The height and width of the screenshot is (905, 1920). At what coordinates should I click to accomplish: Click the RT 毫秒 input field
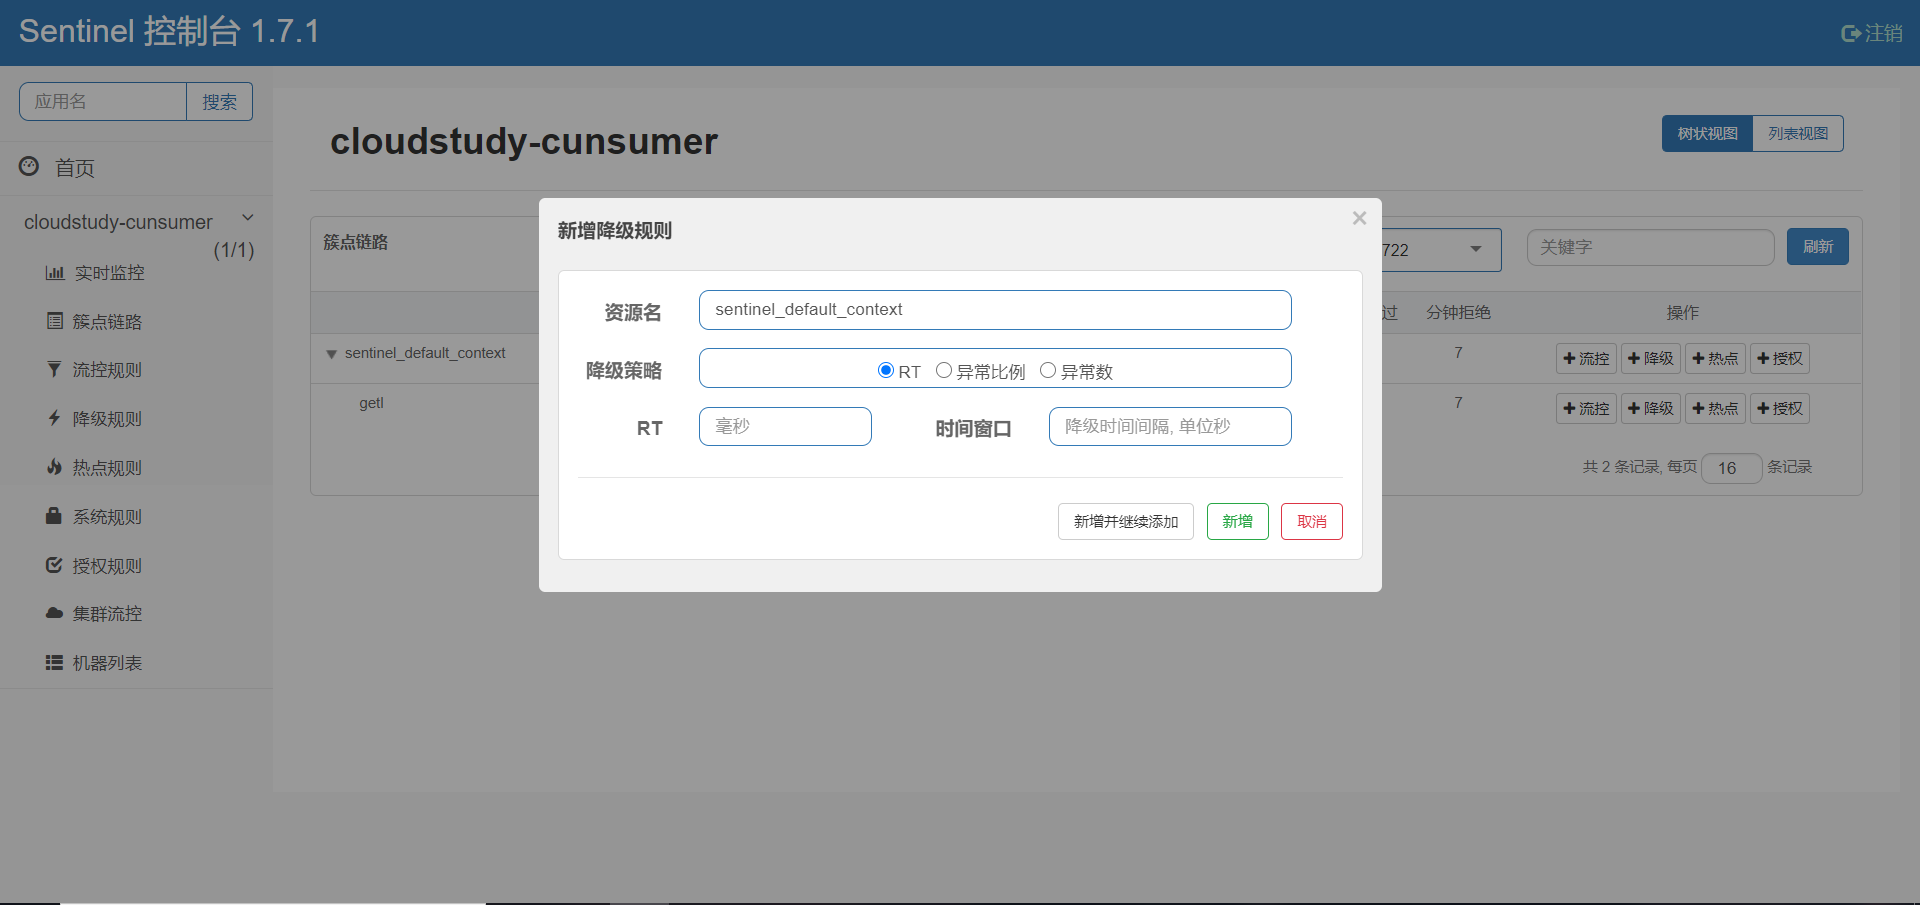pos(785,427)
